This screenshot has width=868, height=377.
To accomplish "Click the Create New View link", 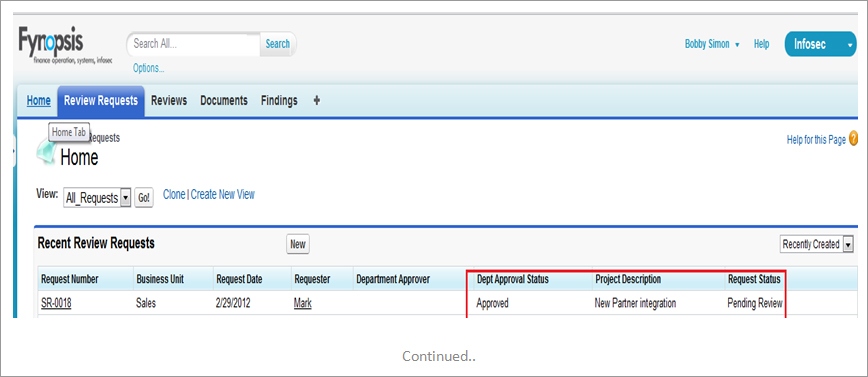I will [x=223, y=195].
